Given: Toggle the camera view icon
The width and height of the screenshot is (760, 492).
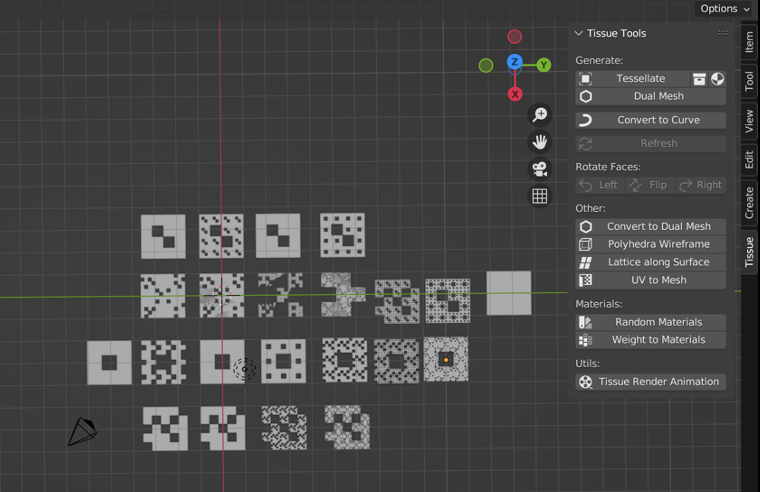Looking at the screenshot, I should point(539,169).
